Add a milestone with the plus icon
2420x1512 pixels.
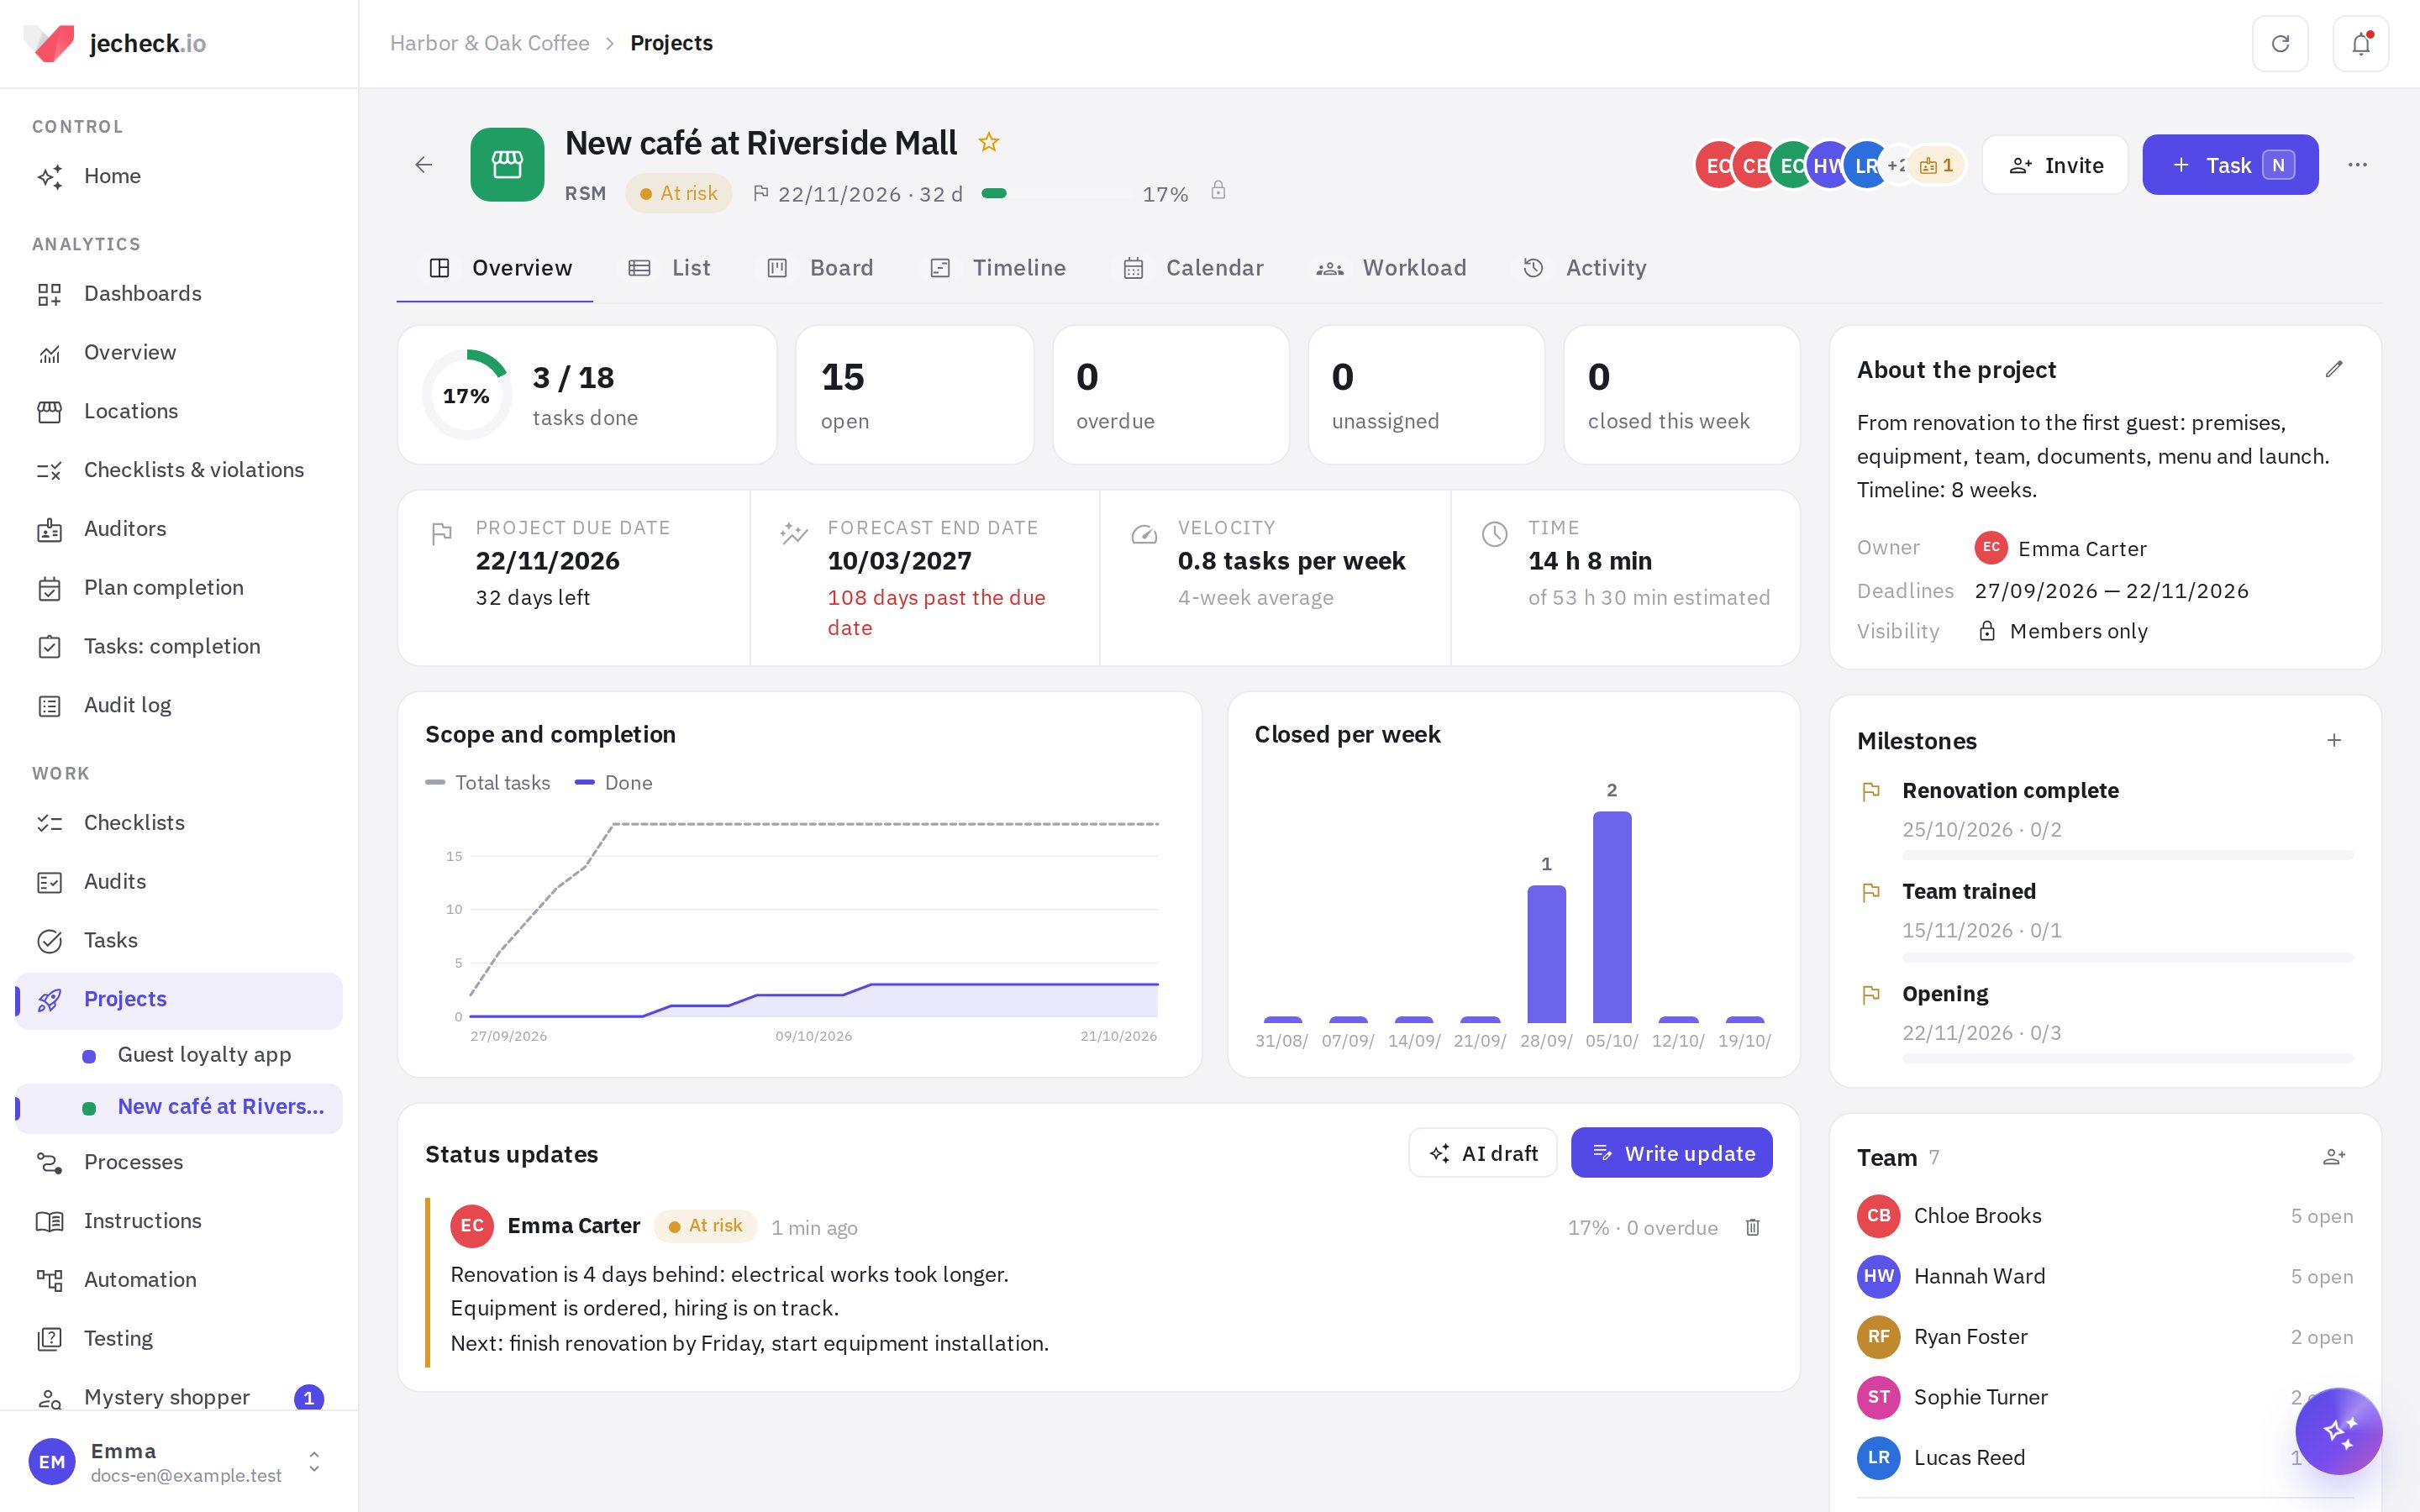click(2334, 741)
